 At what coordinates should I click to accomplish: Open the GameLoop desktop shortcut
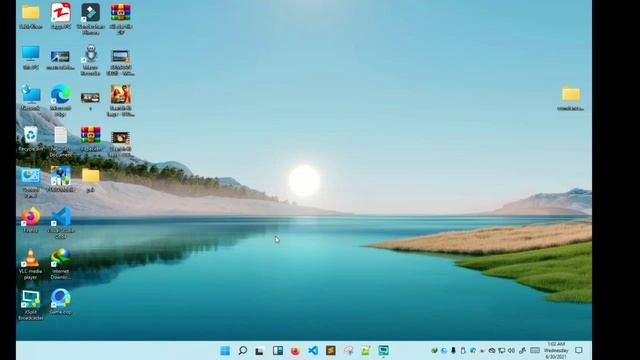coord(60,302)
